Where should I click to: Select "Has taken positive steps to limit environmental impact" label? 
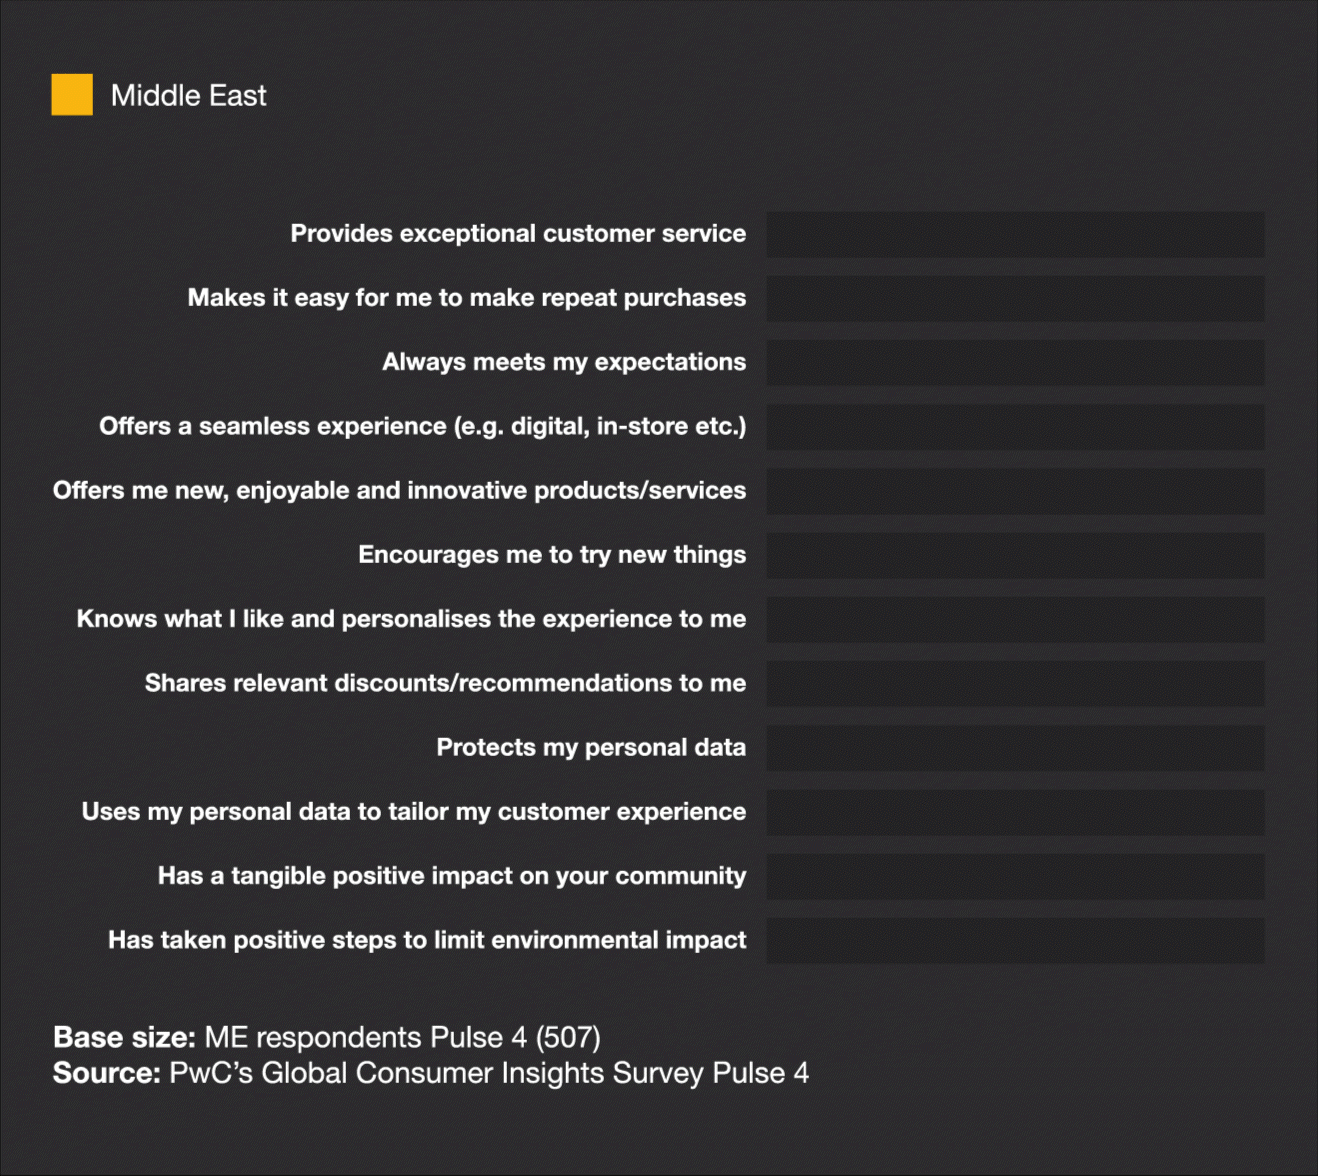pyautogui.click(x=427, y=940)
